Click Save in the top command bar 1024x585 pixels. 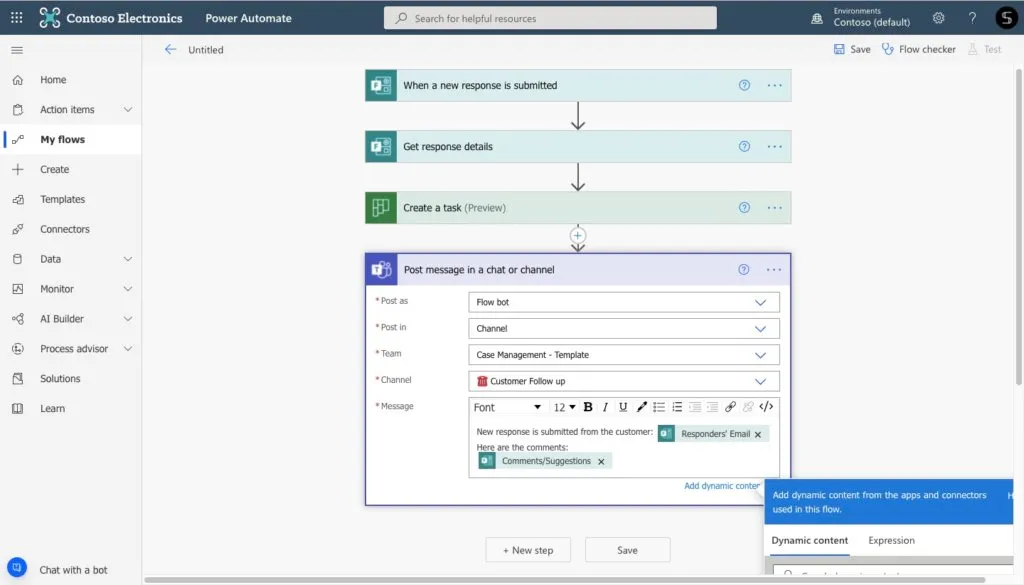pos(852,50)
